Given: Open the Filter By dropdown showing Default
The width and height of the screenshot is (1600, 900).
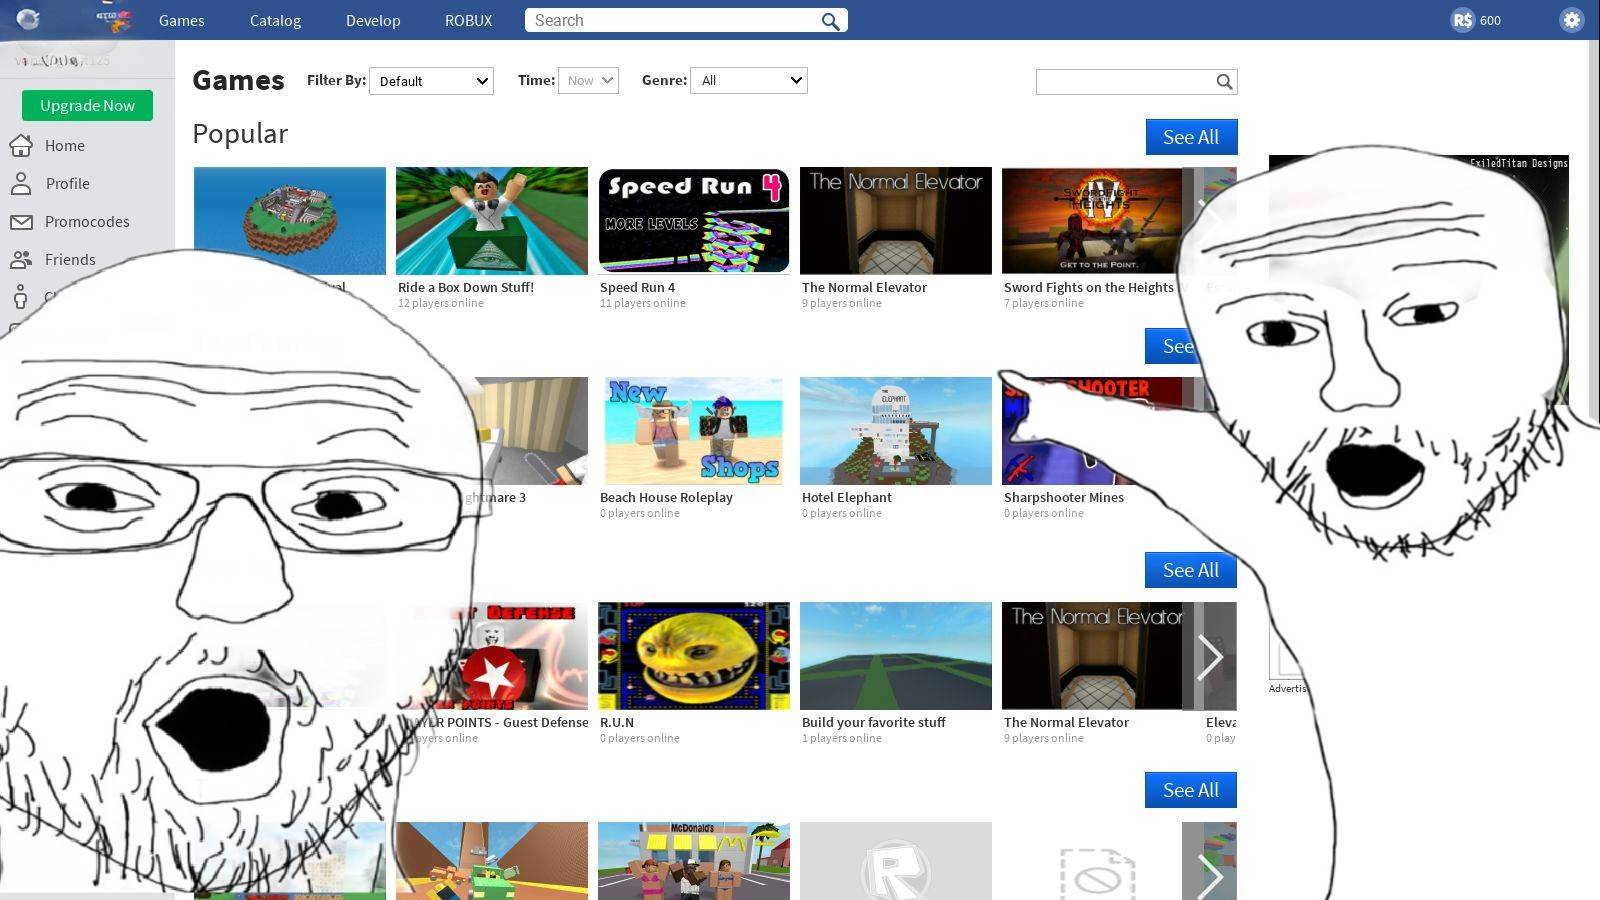Looking at the screenshot, I should click(431, 81).
